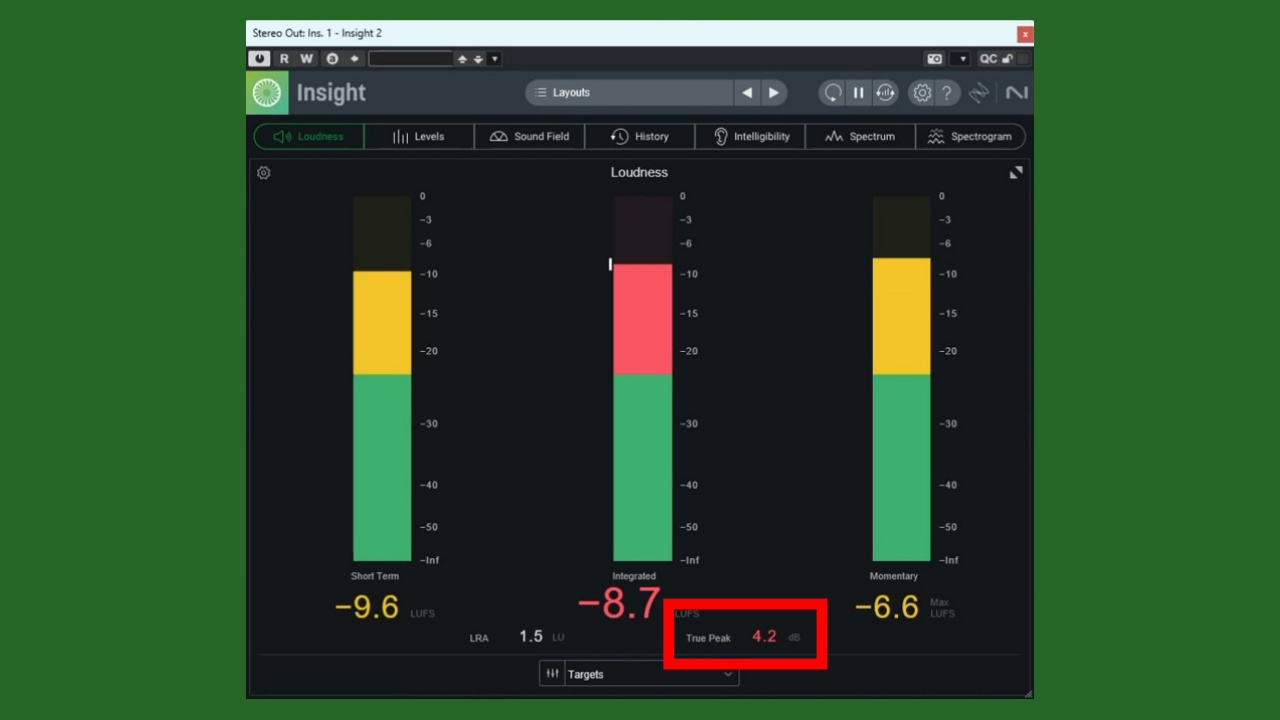Switch to the Spectrogram tab
This screenshot has height=720, width=1280.
point(970,137)
